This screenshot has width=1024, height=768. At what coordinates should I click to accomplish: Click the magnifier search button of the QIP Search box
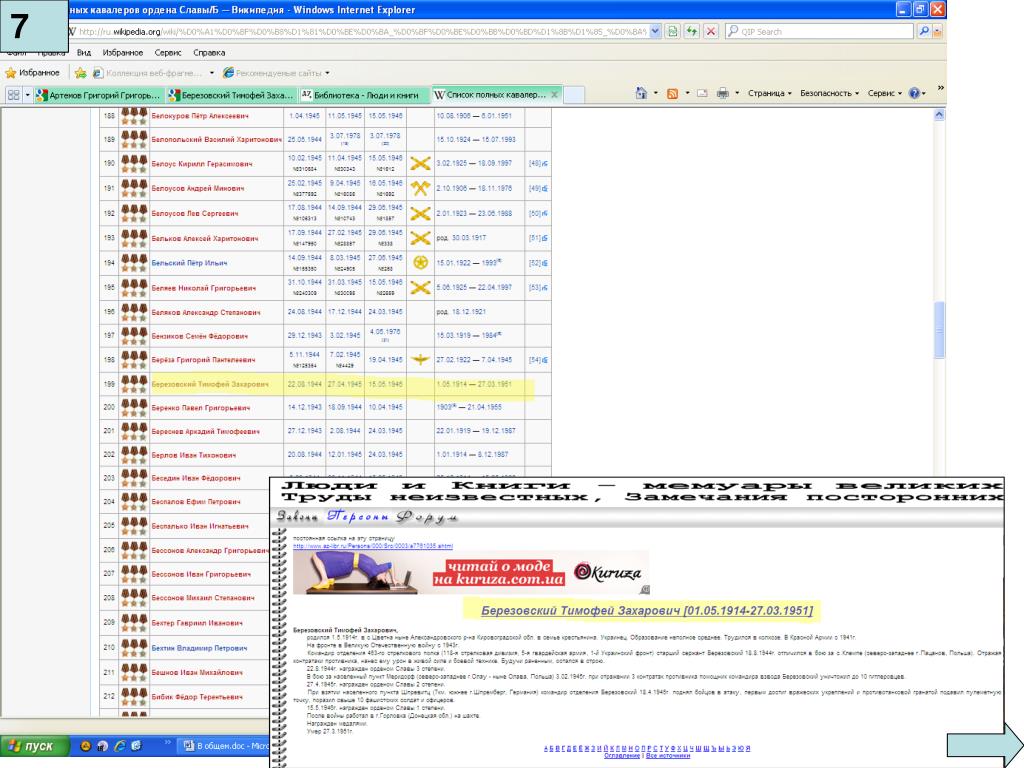point(923,31)
